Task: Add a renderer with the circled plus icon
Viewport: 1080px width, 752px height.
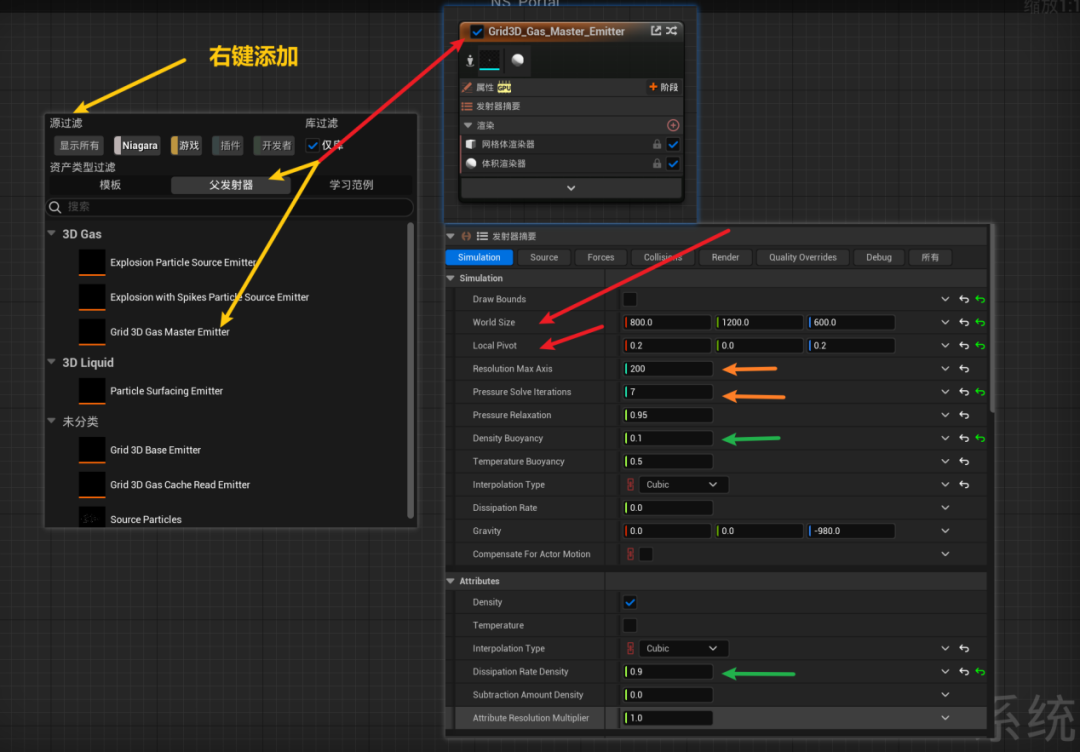Action: pyautogui.click(x=673, y=125)
